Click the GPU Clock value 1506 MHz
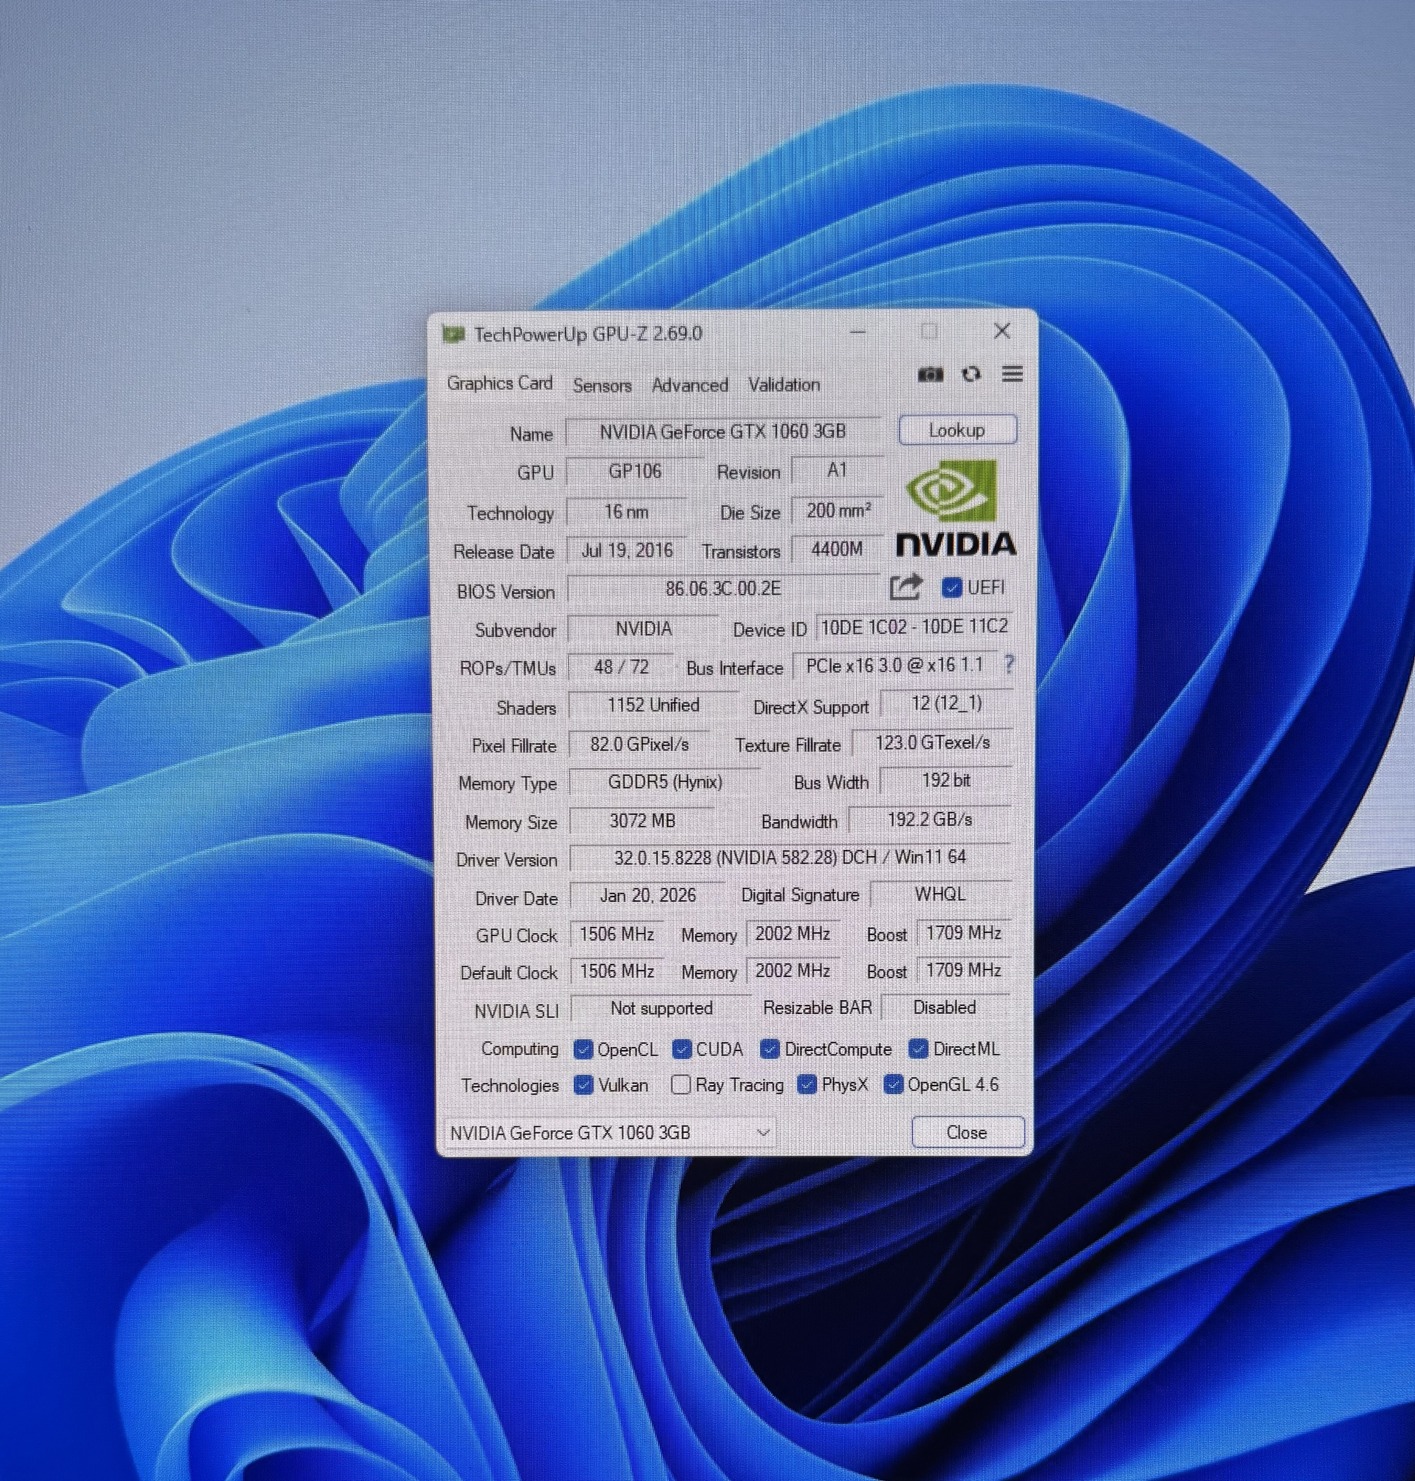This screenshot has width=1415, height=1481. [x=617, y=934]
